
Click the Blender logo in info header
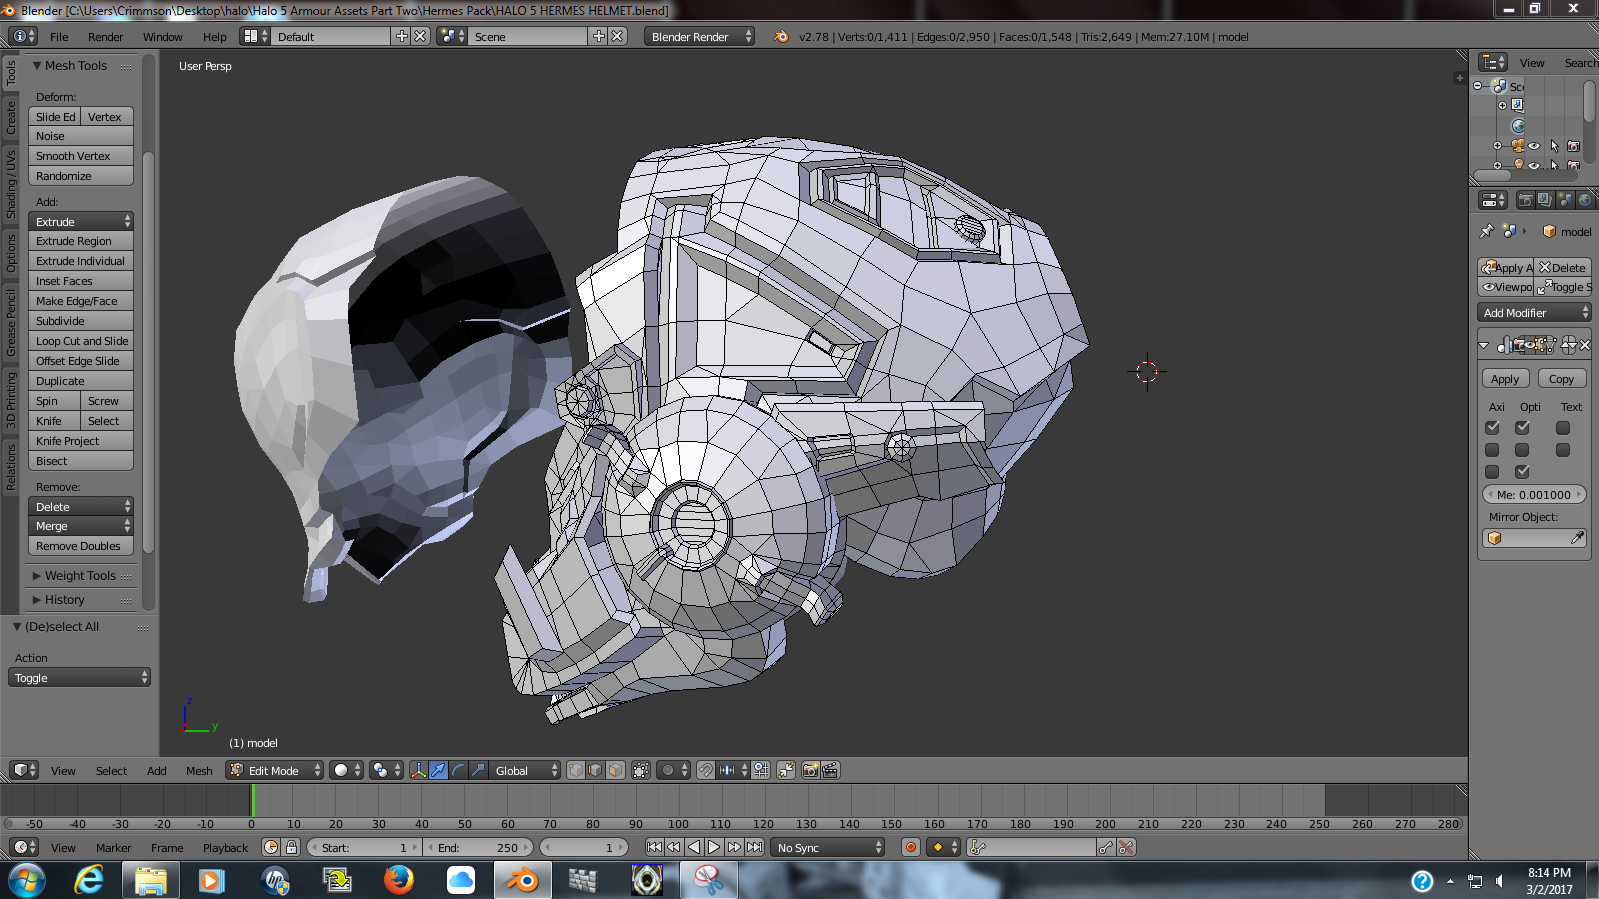(780, 36)
